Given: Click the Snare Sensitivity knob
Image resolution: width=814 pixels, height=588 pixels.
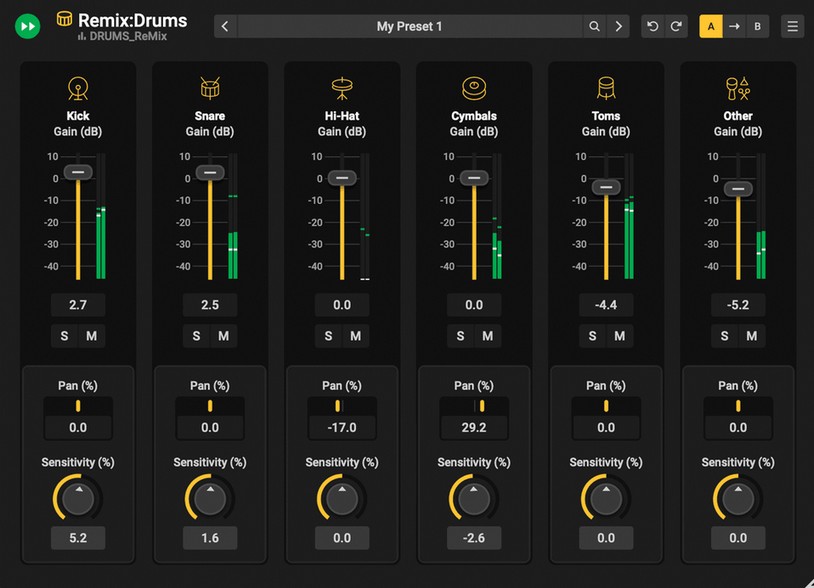Looking at the screenshot, I should [210, 499].
